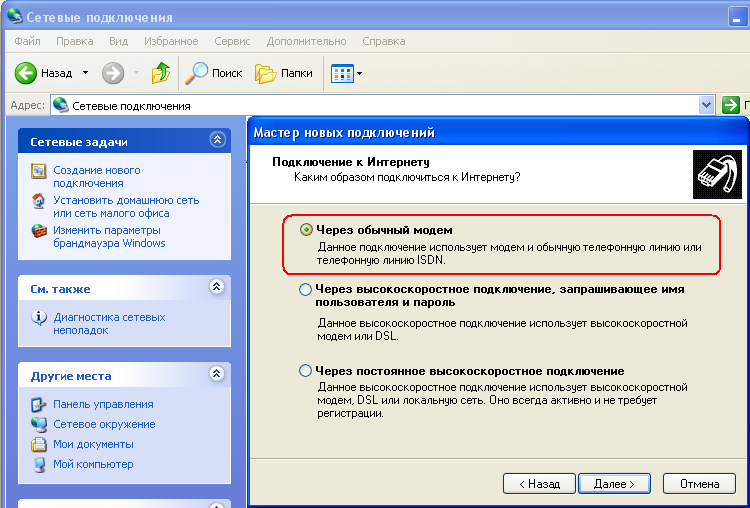This screenshot has width=750, height=508.
Task: Go to 'Мои документы' link
Action: click(x=93, y=444)
